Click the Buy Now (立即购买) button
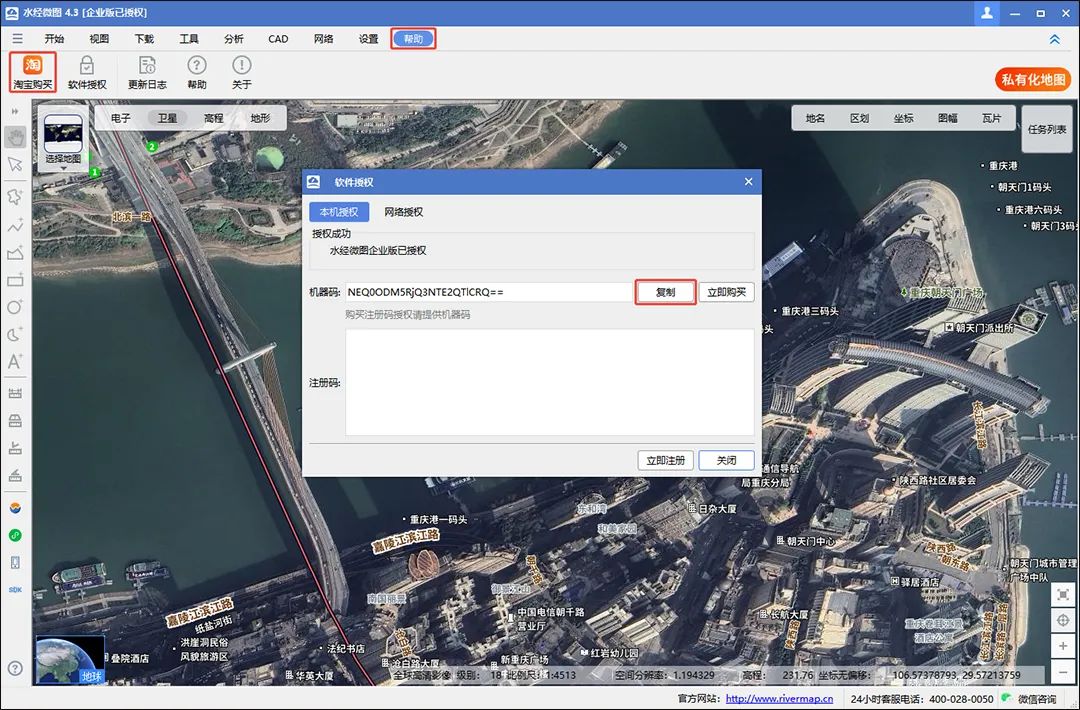 727,292
